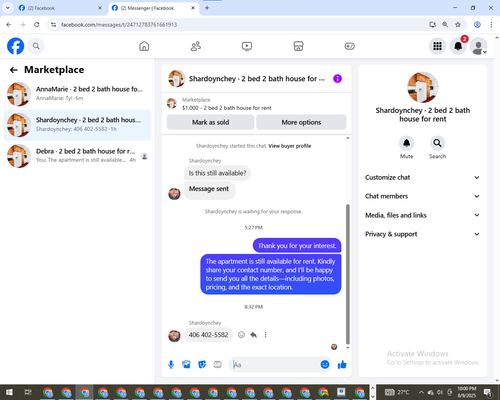Expand the Chat members section
Image resolution: width=500 pixels, height=400 pixels.
tap(422, 196)
